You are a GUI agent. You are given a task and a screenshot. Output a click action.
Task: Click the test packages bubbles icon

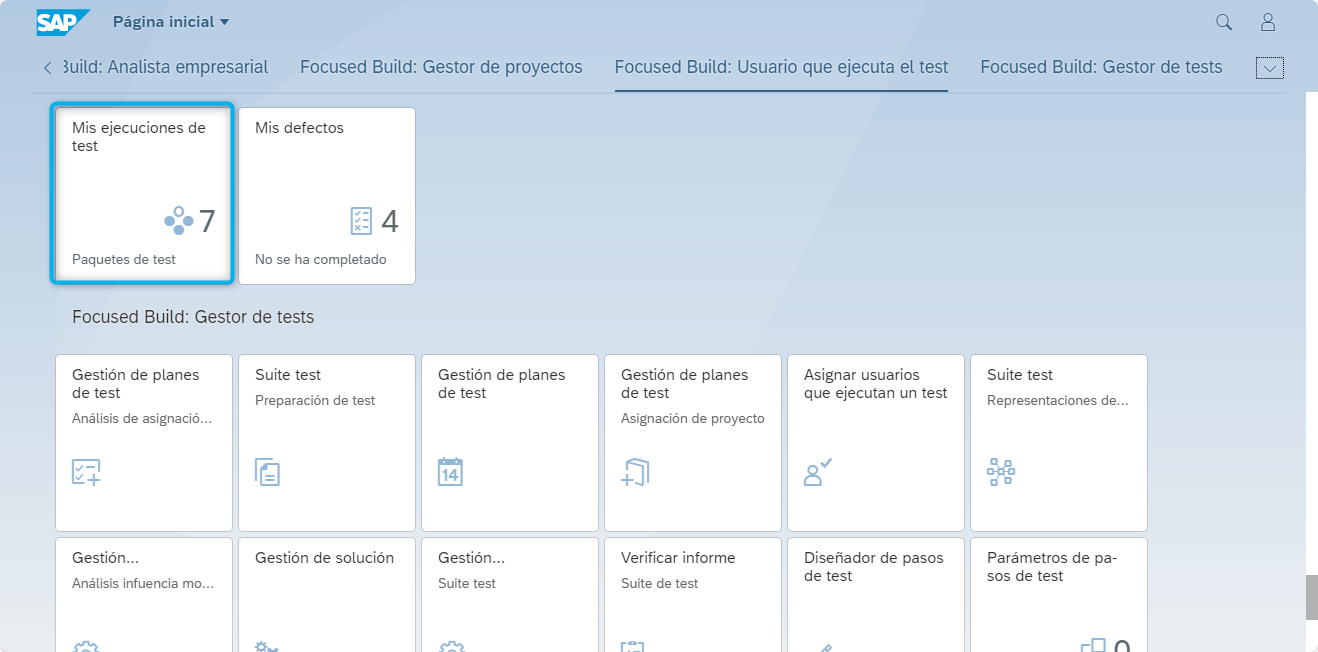pos(178,221)
